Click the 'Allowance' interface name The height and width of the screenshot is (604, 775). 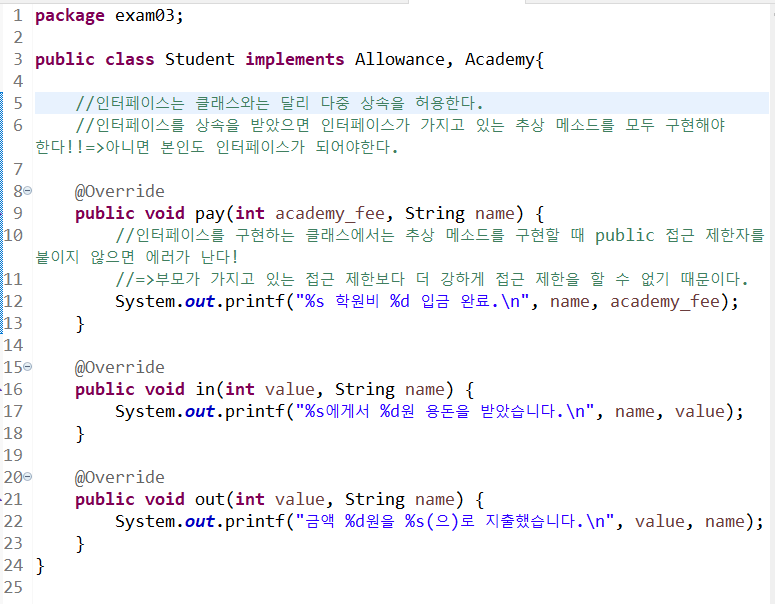pyautogui.click(x=399, y=59)
